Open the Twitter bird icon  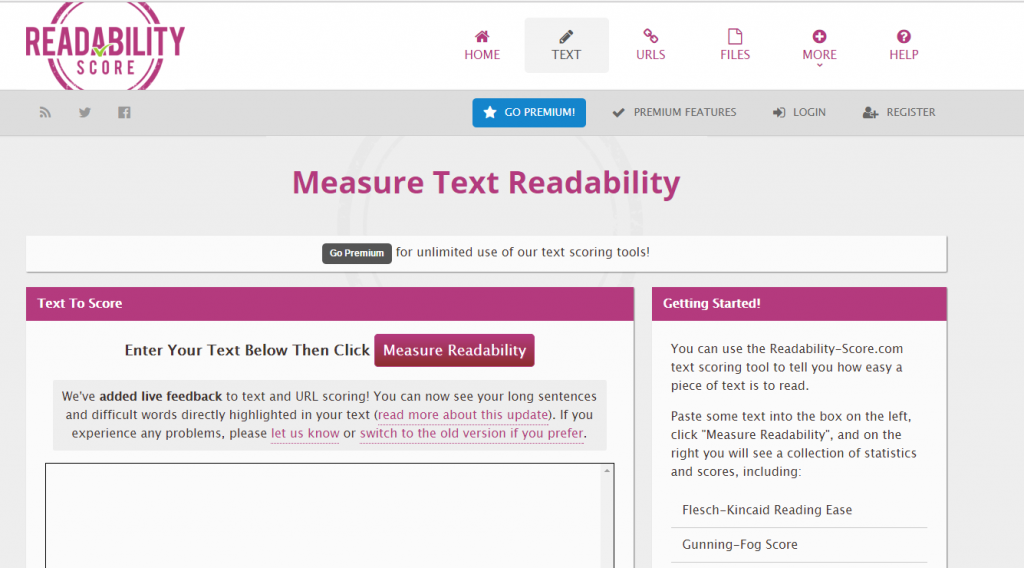coord(85,112)
